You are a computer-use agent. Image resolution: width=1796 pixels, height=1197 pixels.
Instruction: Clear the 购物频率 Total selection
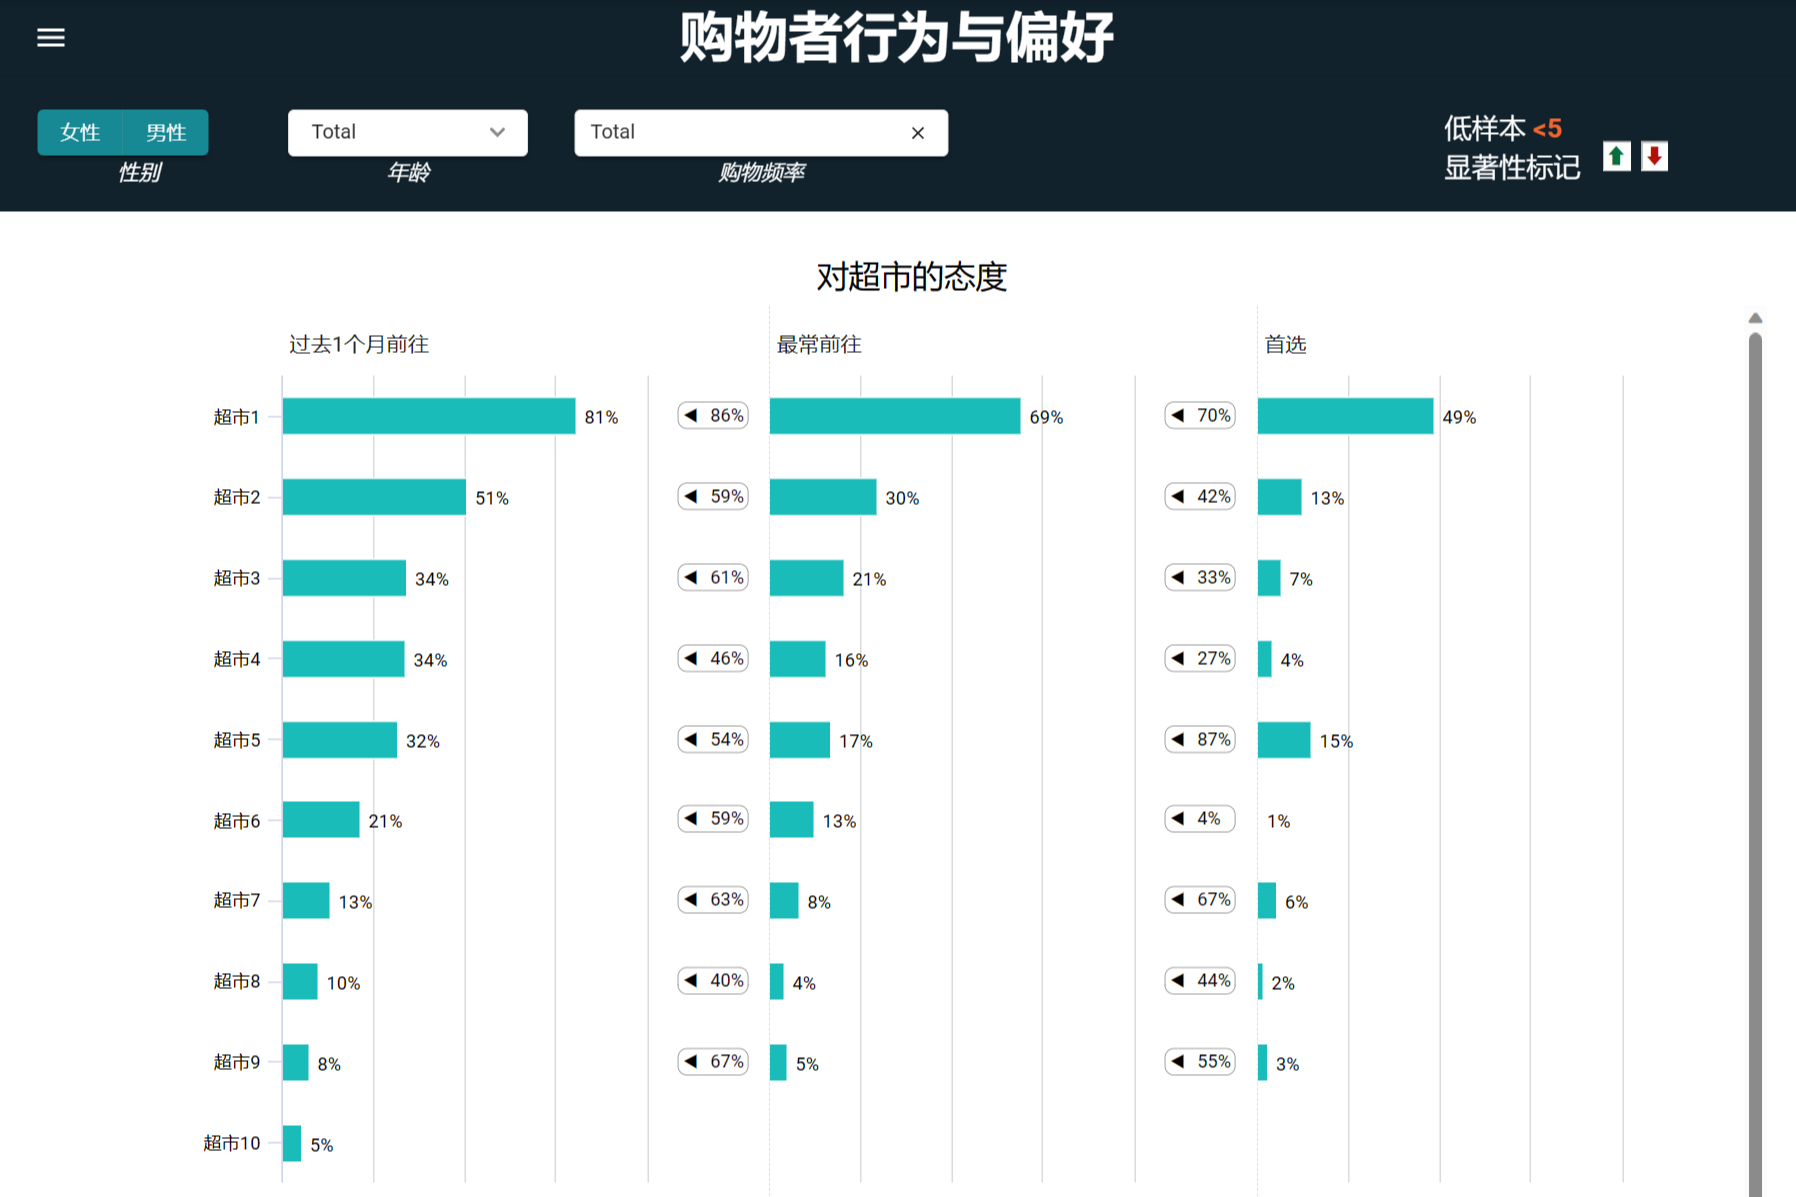(917, 133)
